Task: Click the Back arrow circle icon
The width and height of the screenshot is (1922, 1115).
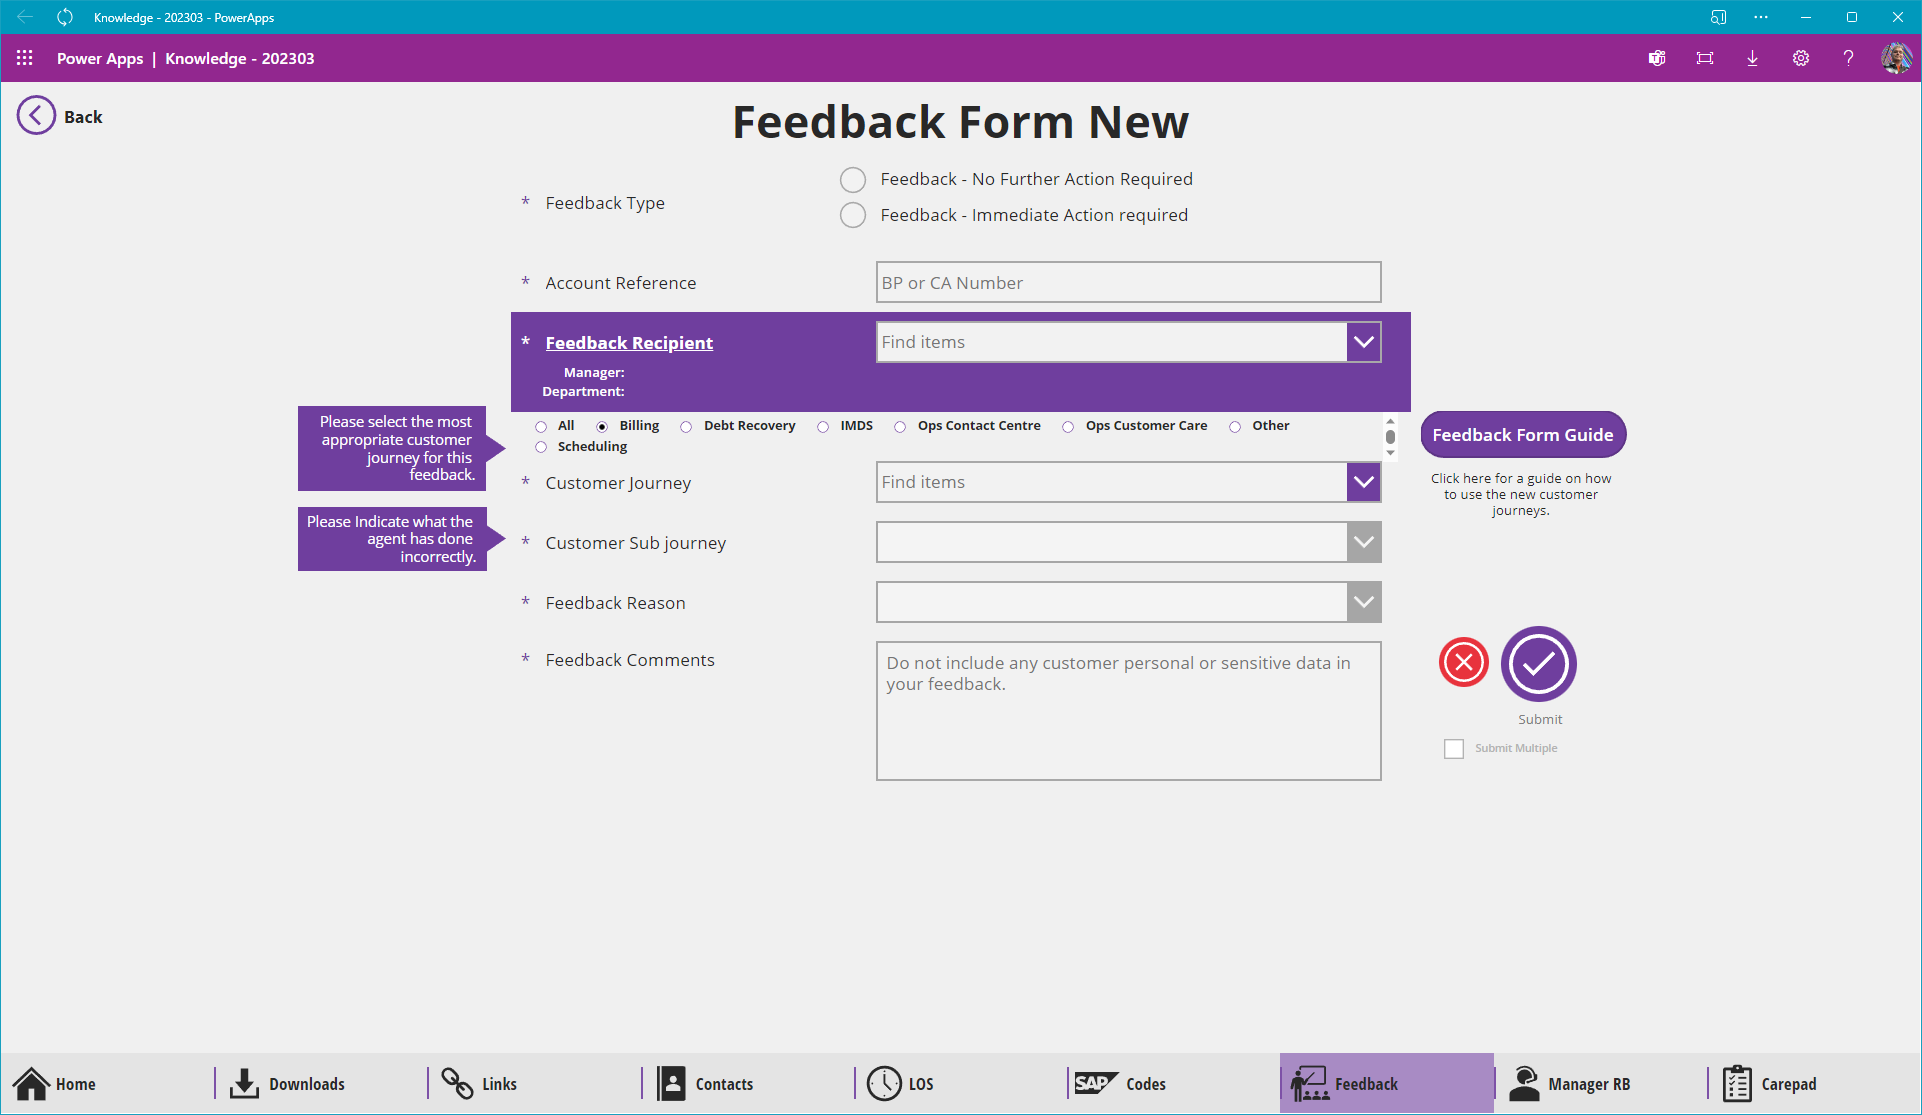Action: 36,116
